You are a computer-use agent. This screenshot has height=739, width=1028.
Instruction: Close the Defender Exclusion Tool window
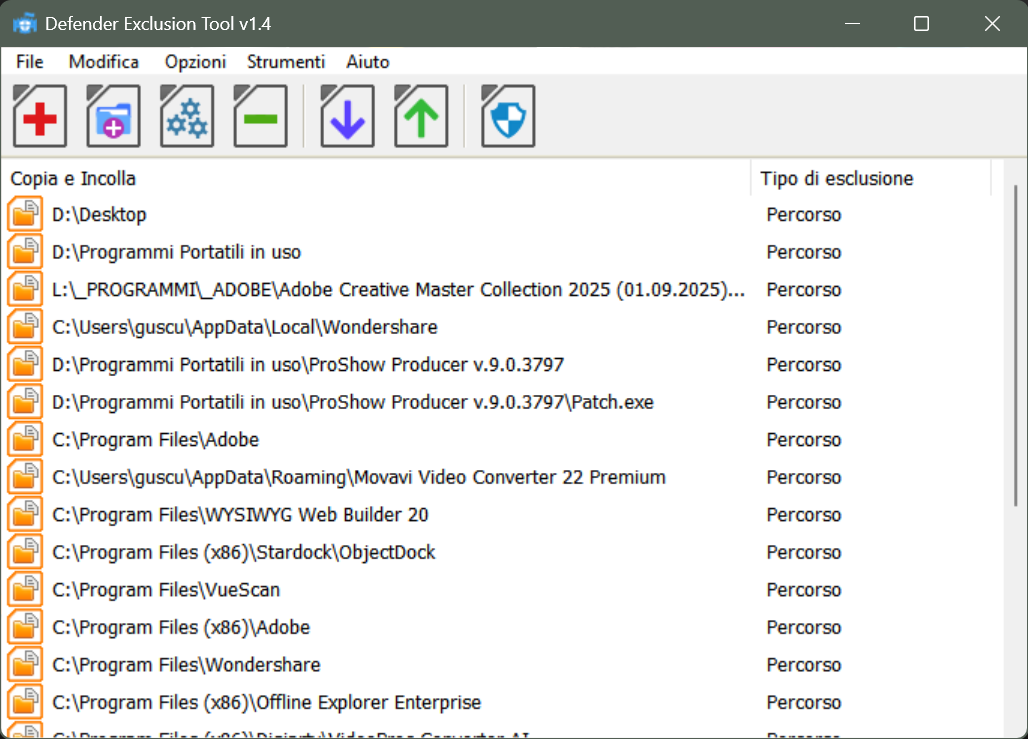(x=992, y=24)
